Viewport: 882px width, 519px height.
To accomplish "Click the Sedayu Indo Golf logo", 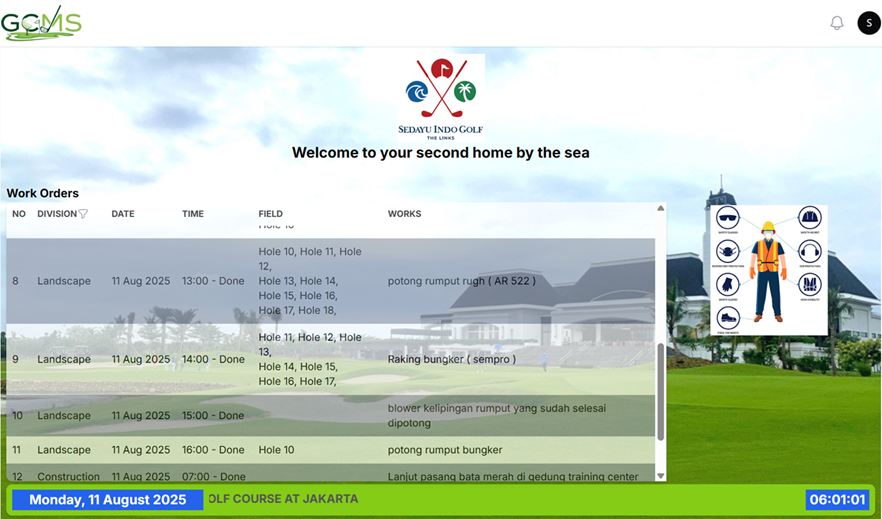I will 441,97.
